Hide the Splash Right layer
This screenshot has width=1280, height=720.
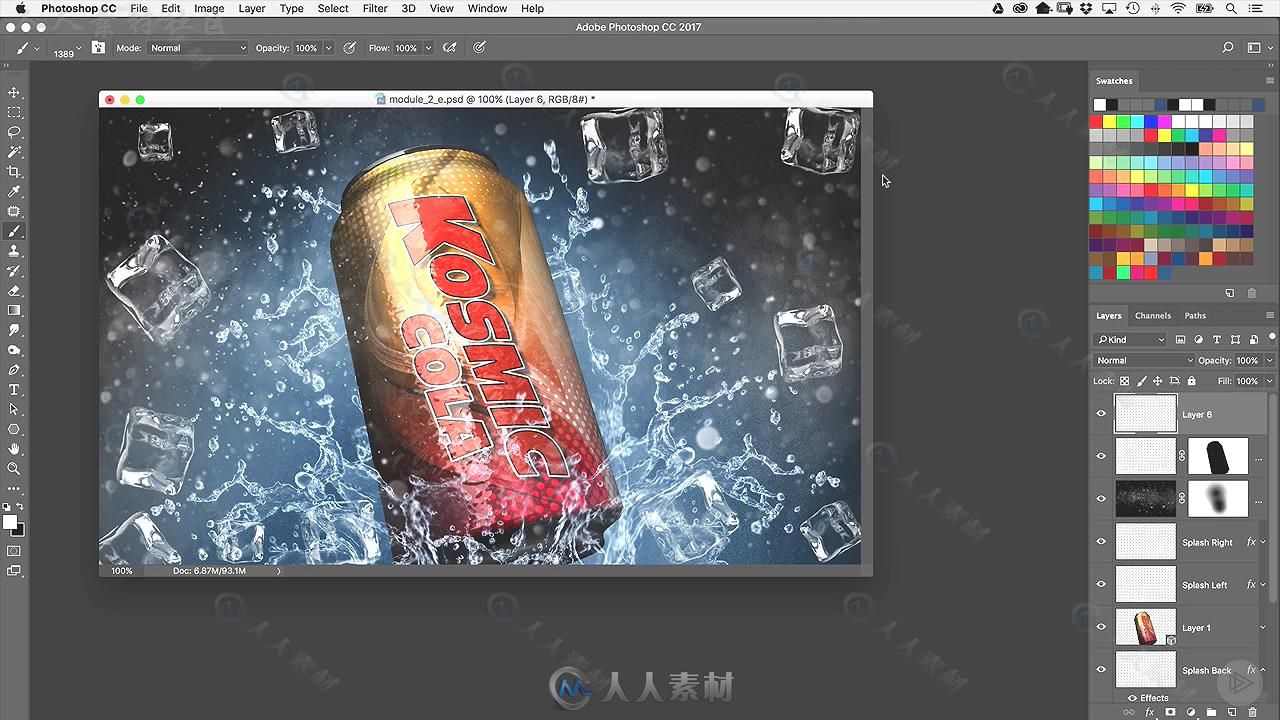pos(1101,542)
